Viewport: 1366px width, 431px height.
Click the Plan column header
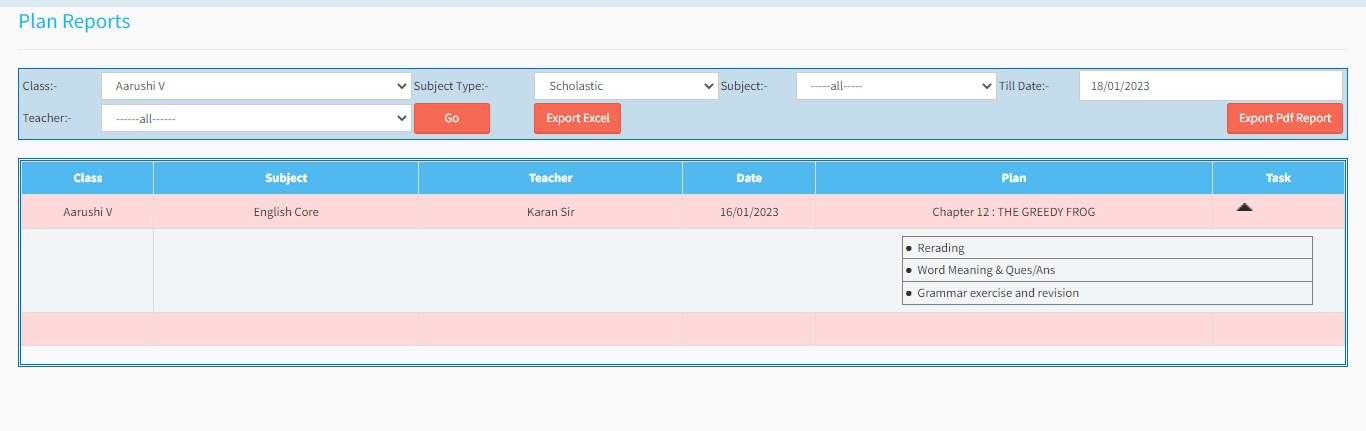pyautogui.click(x=1013, y=178)
